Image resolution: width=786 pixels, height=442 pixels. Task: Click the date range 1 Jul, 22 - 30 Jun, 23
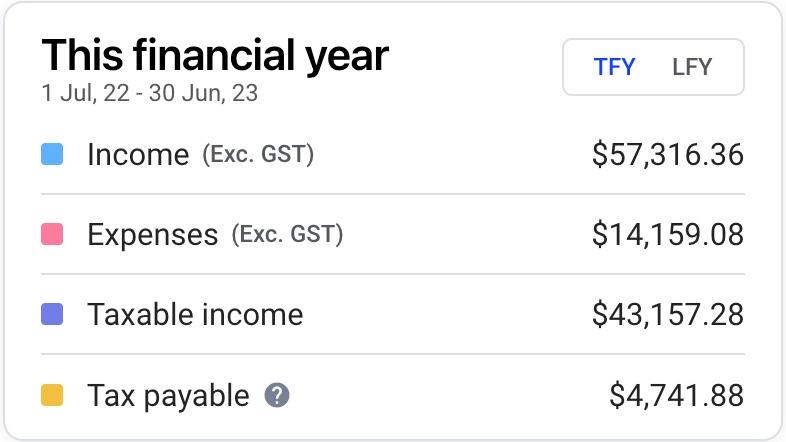[150, 93]
